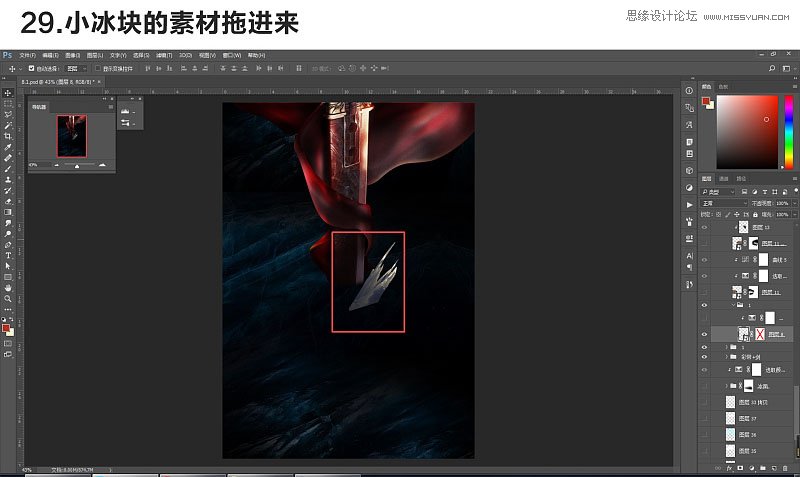
Task: Show the 图层 37 layer visibility box
Action: pyautogui.click(x=705, y=418)
